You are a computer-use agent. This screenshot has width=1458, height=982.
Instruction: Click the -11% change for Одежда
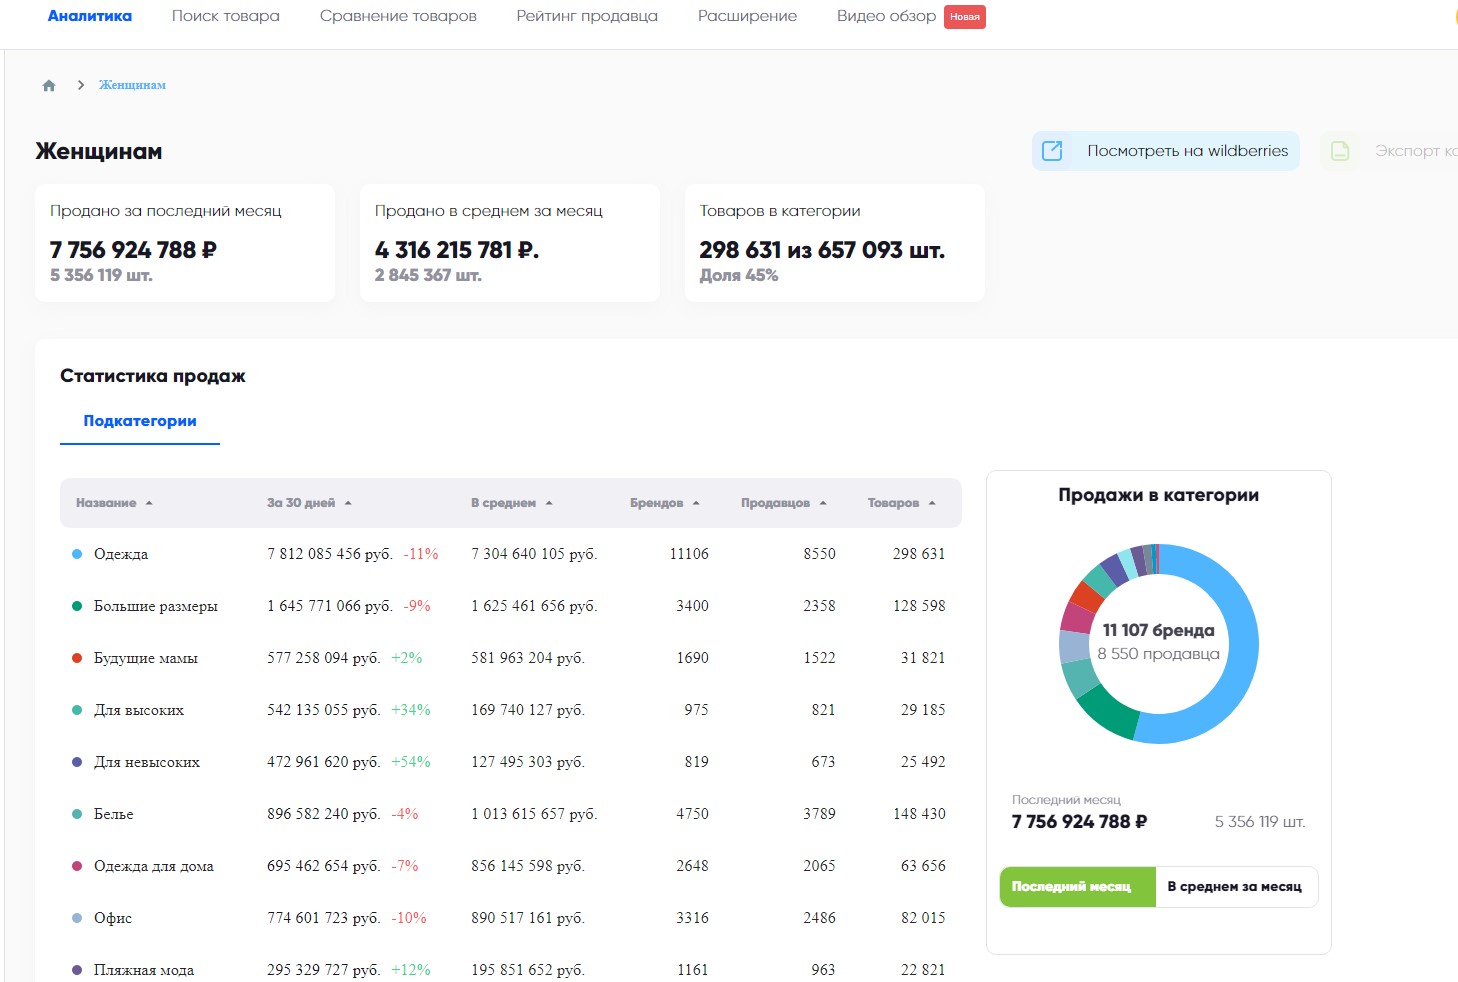(x=421, y=554)
